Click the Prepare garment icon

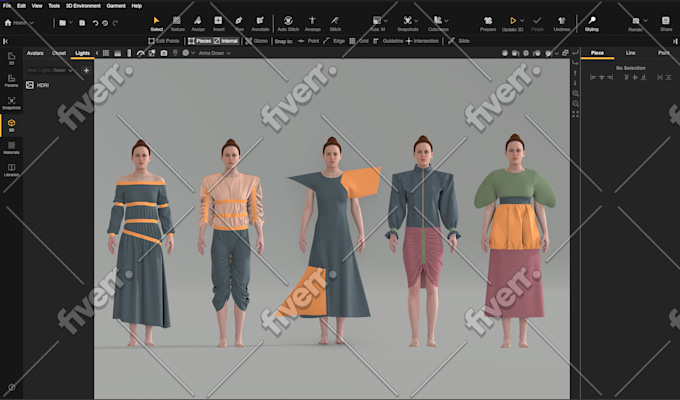point(488,23)
